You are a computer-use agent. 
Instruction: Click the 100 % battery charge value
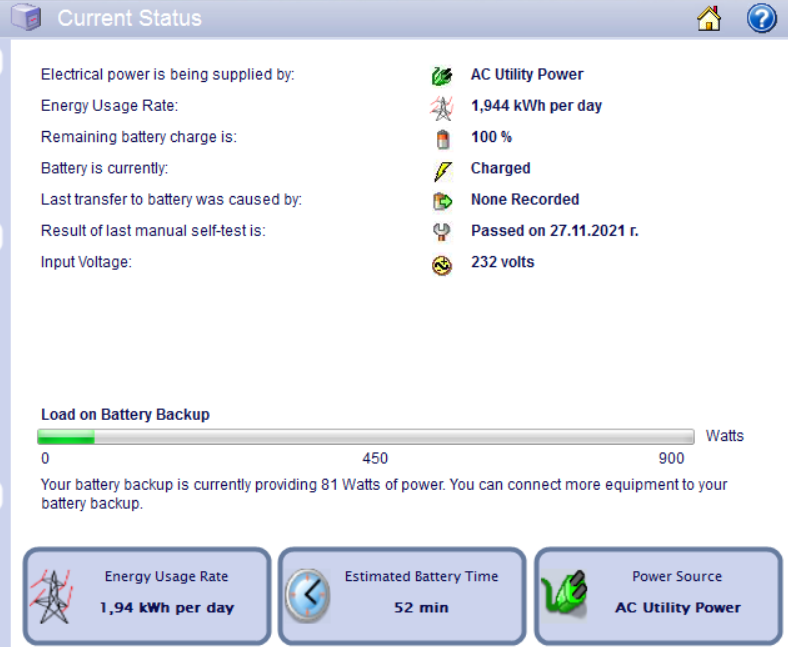click(x=491, y=137)
